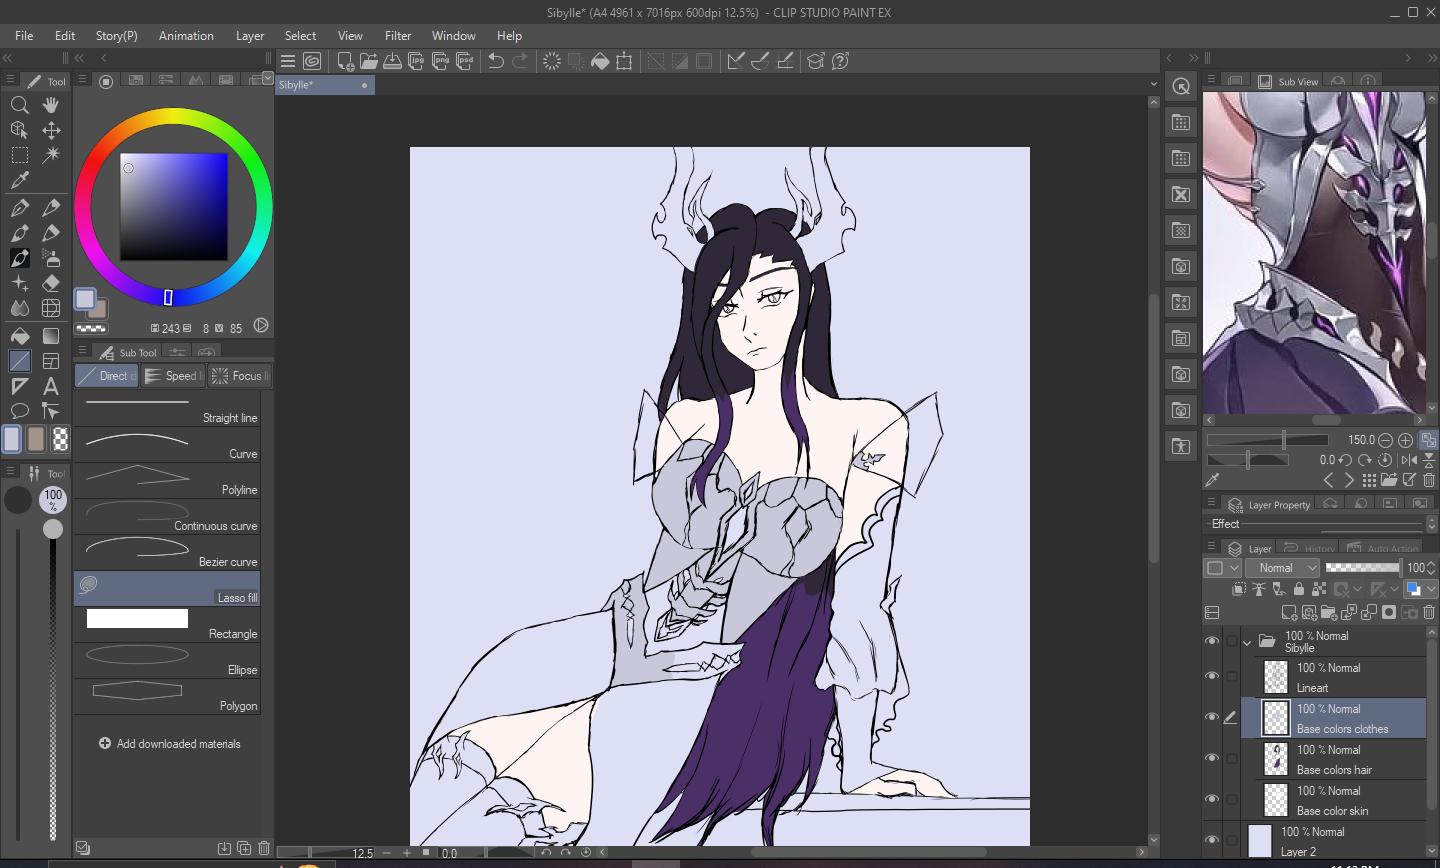Viewport: 1440px width, 868px height.
Task: Switch to the Speed sub tool tab
Action: pos(172,376)
